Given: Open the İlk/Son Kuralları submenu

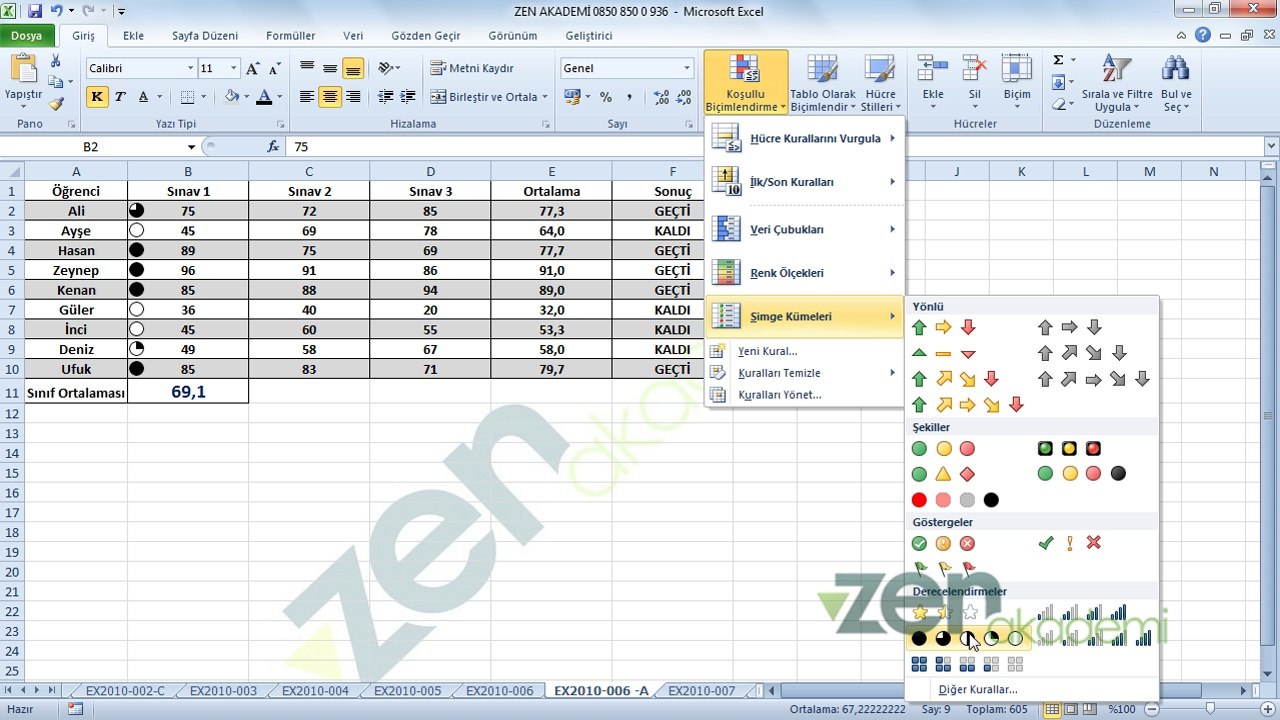Looking at the screenshot, I should (805, 182).
